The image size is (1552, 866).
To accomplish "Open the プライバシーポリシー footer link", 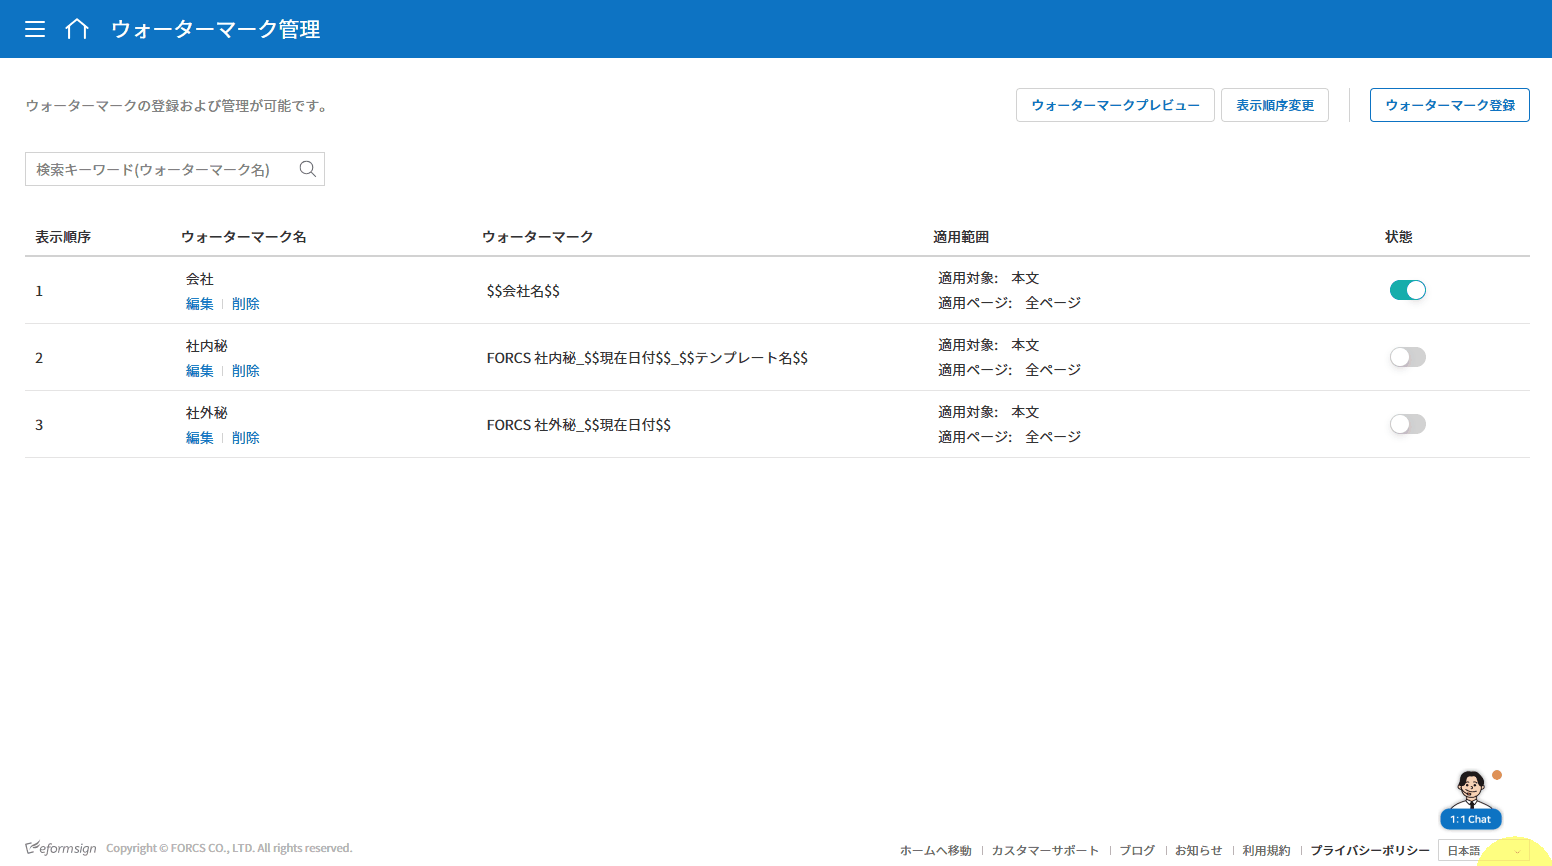I will pyautogui.click(x=1369, y=850).
